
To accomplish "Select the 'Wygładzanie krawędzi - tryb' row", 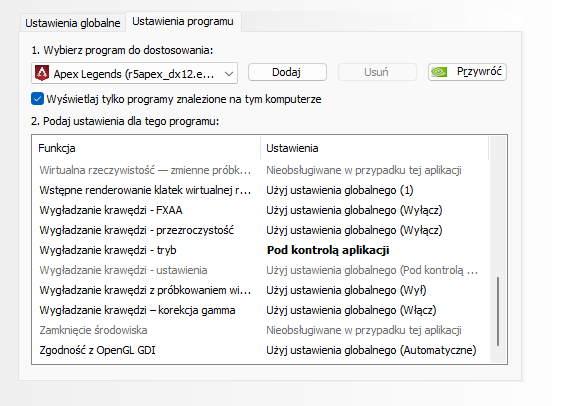I will (260, 250).
